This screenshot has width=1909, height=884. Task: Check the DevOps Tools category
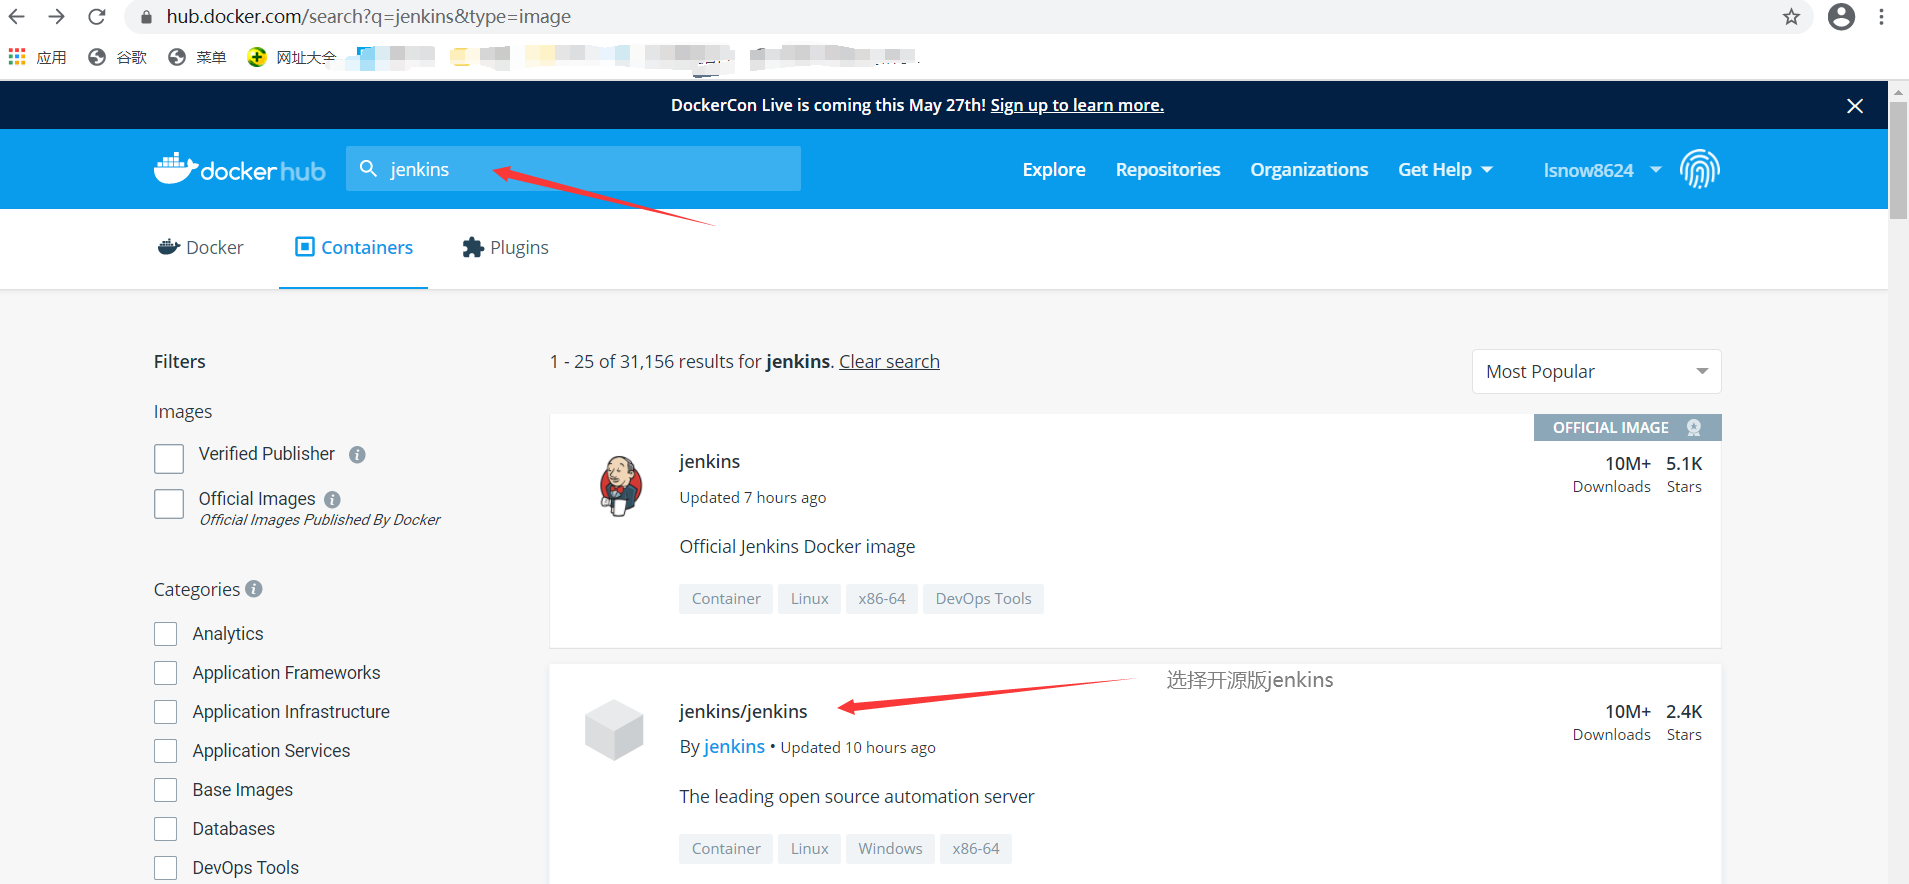[166, 868]
